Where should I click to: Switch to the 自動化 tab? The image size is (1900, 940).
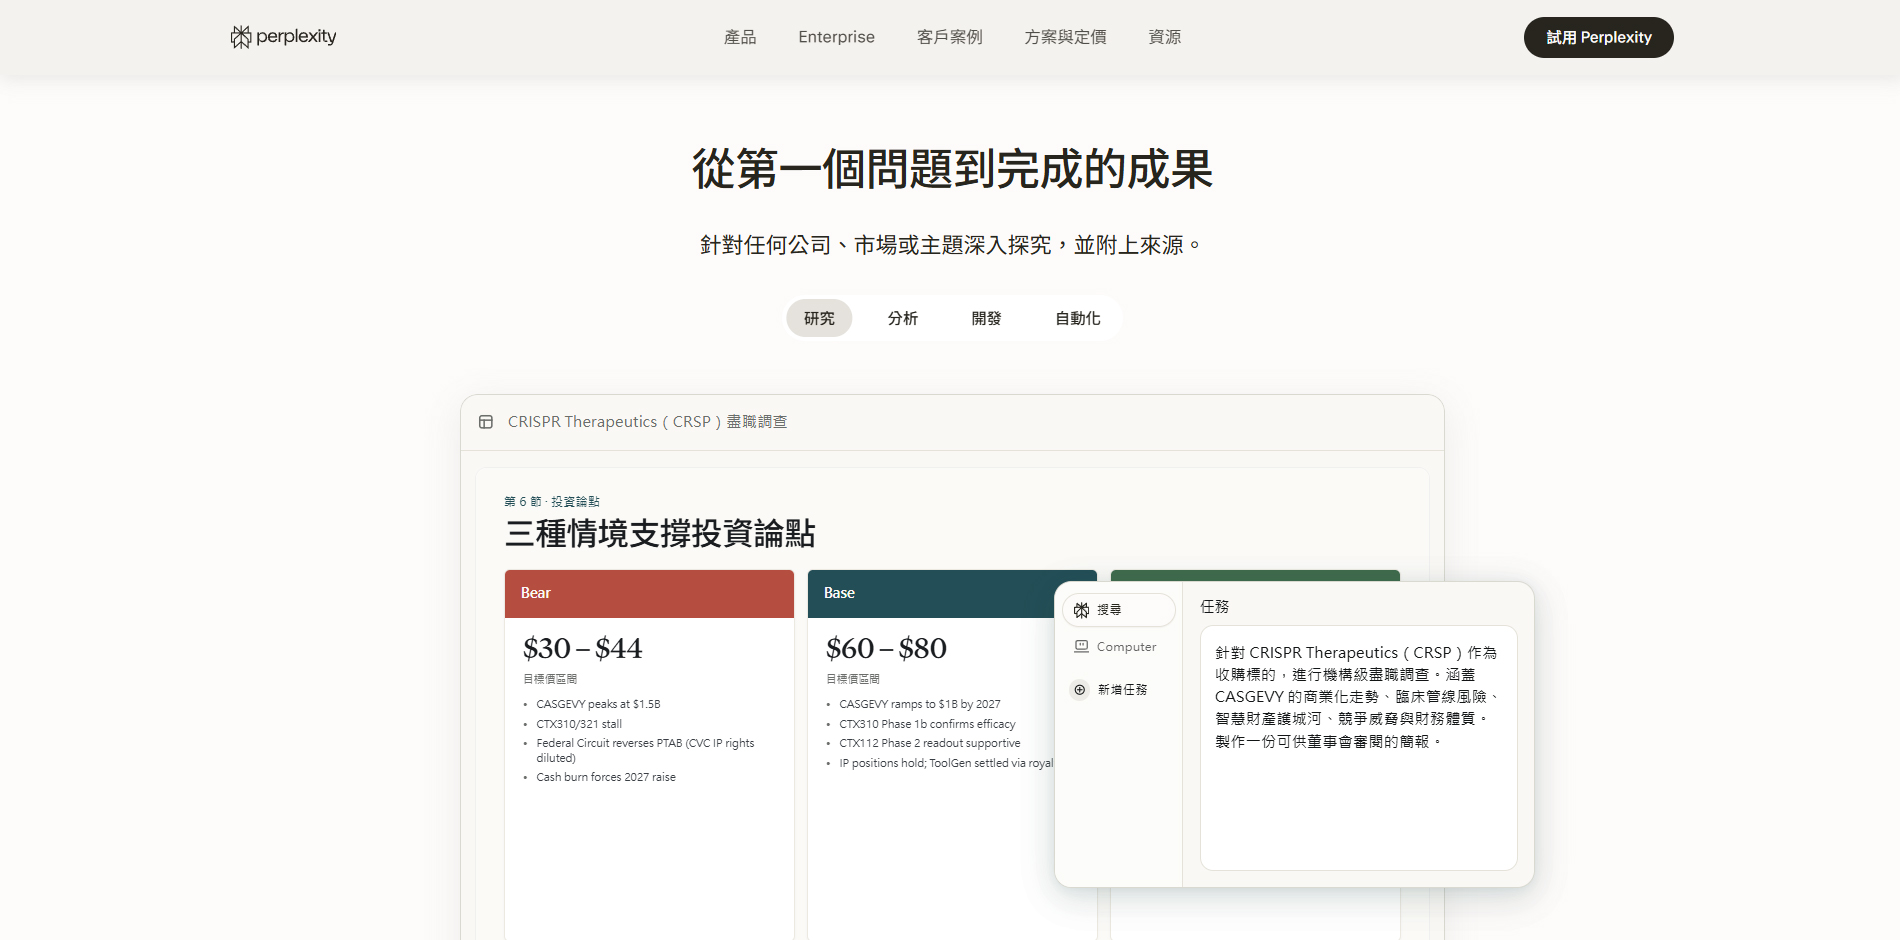click(1078, 318)
